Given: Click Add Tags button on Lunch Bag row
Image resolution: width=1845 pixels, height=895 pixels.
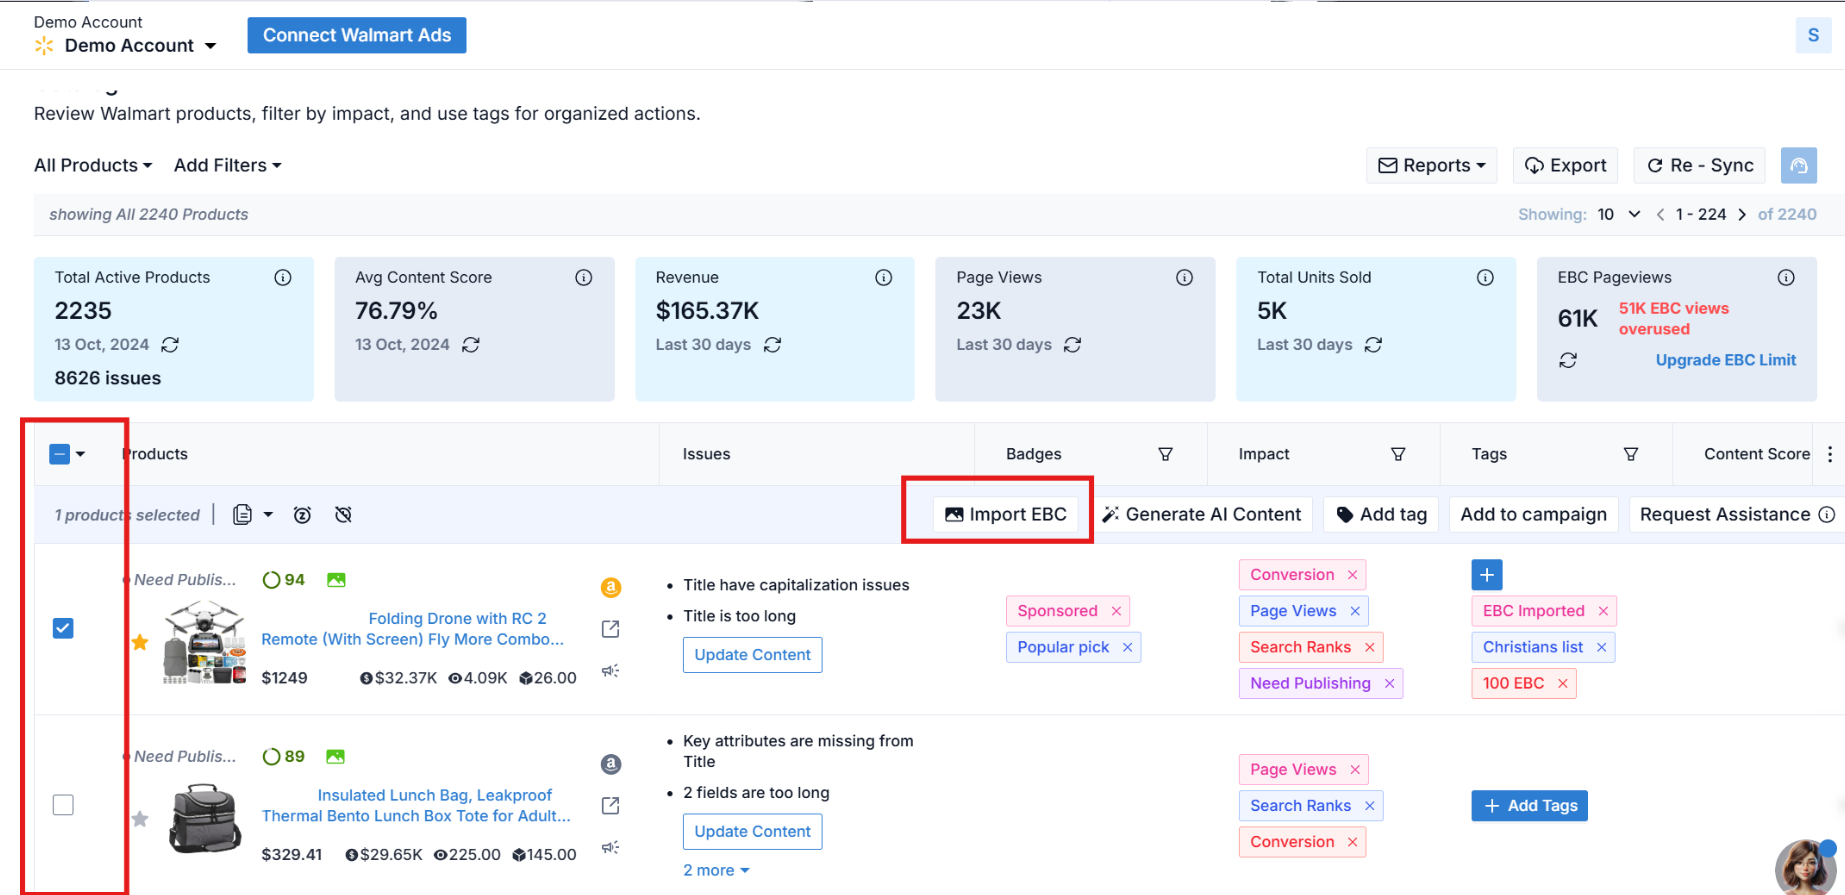Looking at the screenshot, I should [x=1529, y=806].
